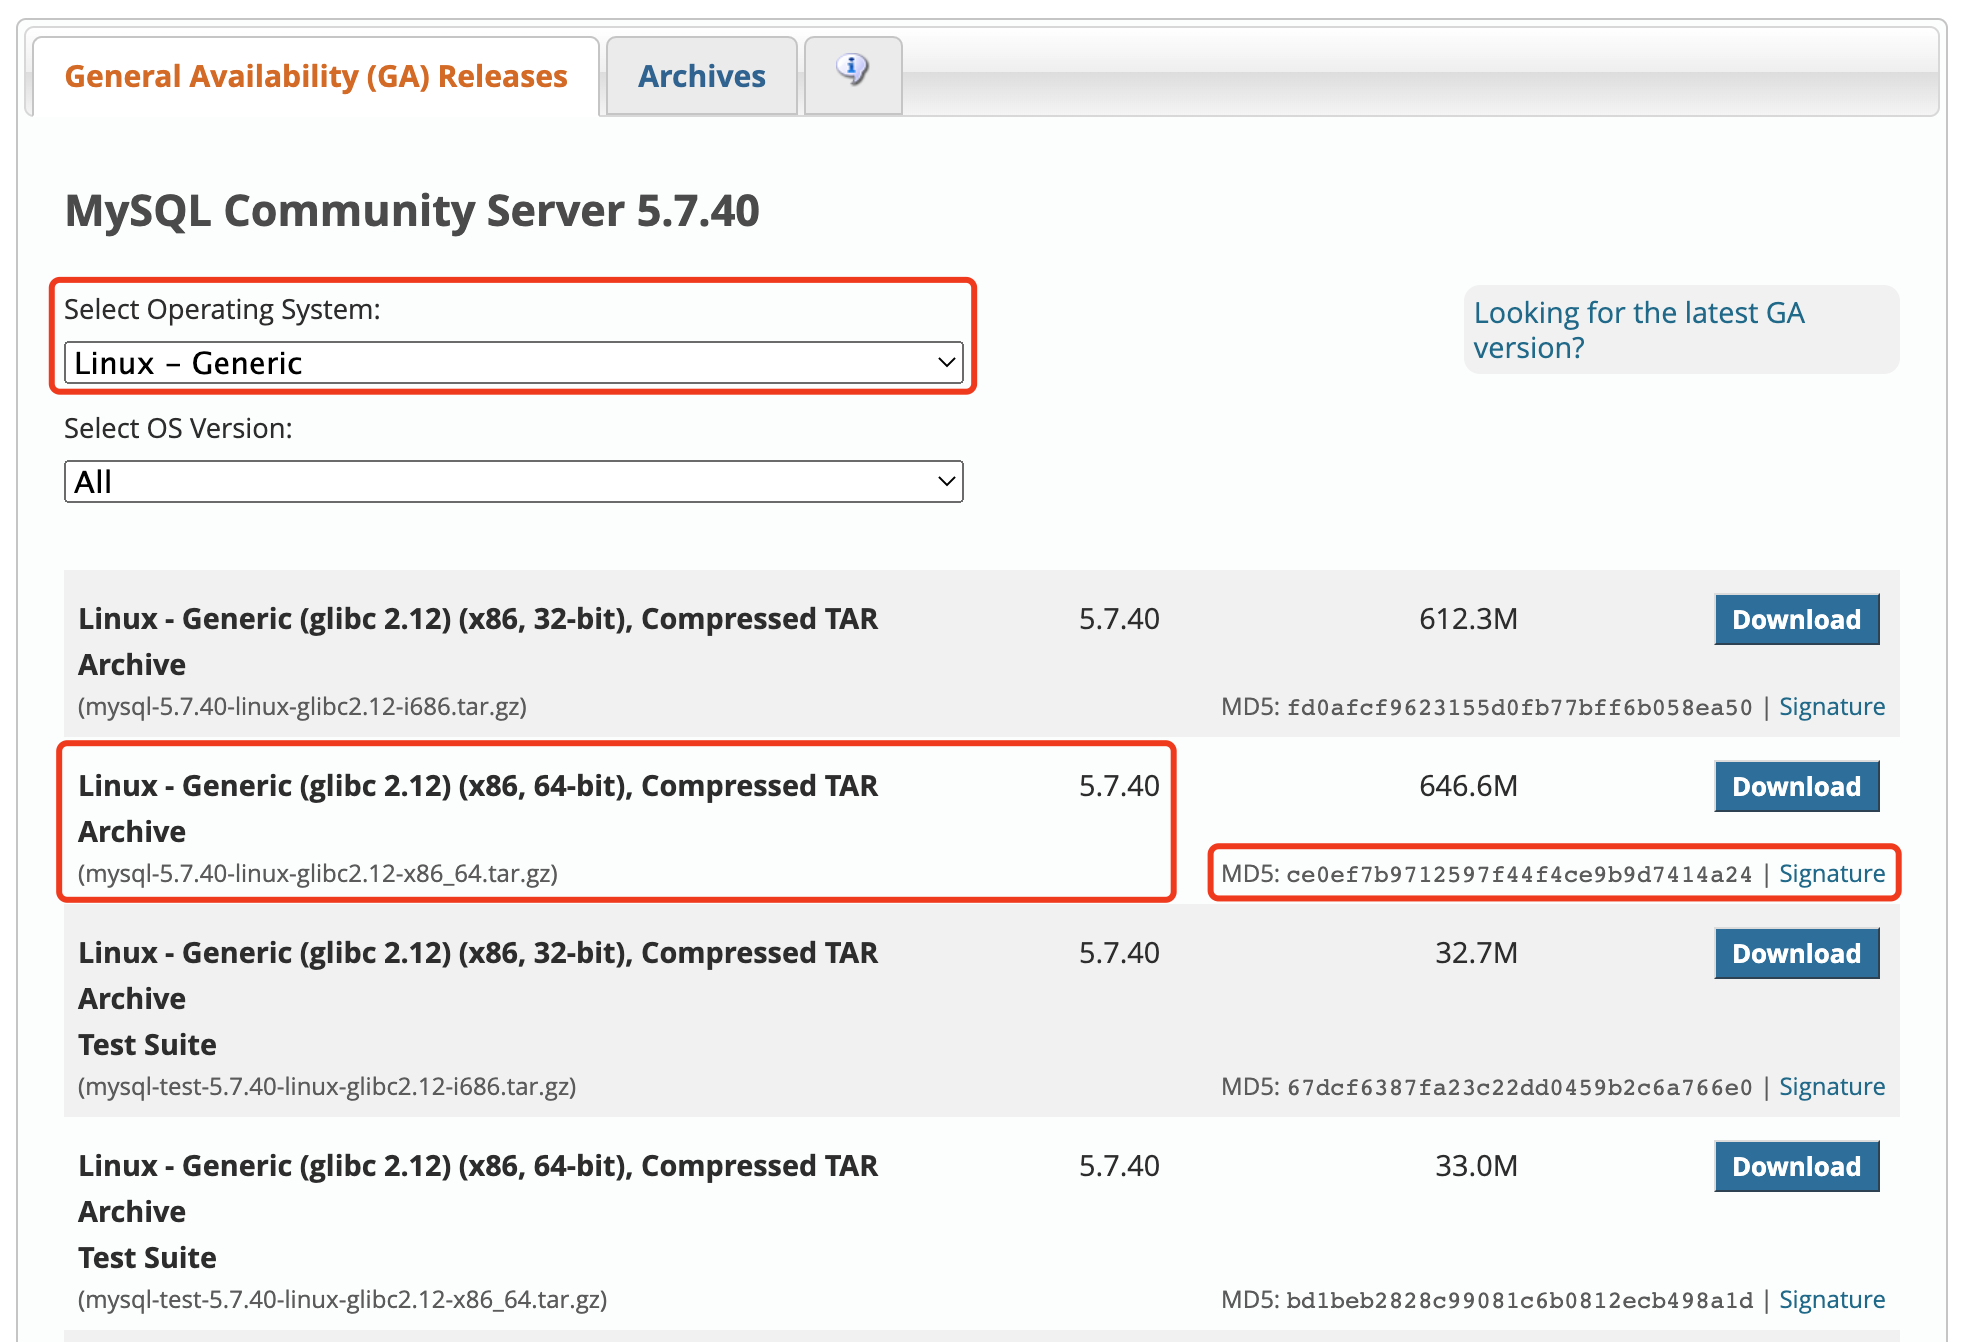The width and height of the screenshot is (1962, 1342).
Task: View Signature for mysql-test x86_64 package
Action: 1831,1300
